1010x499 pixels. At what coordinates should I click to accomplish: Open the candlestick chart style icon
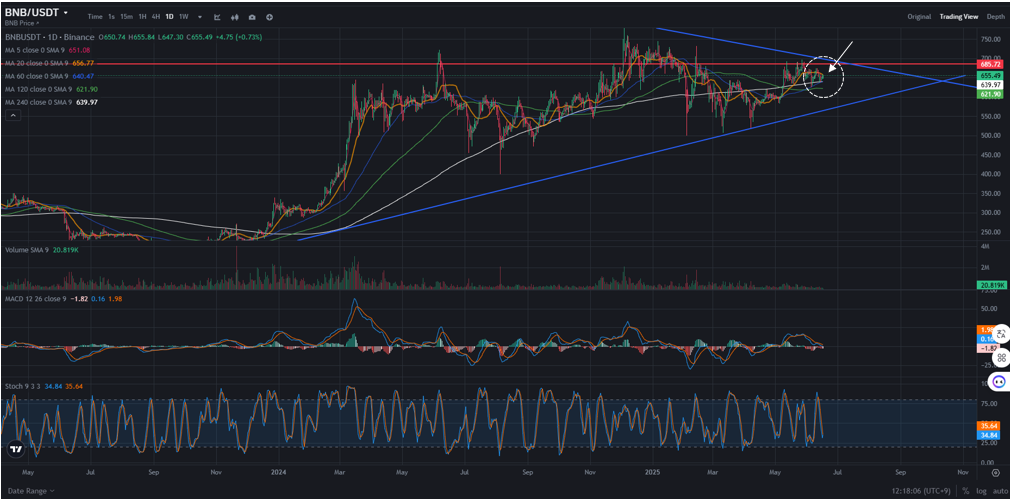click(x=235, y=17)
